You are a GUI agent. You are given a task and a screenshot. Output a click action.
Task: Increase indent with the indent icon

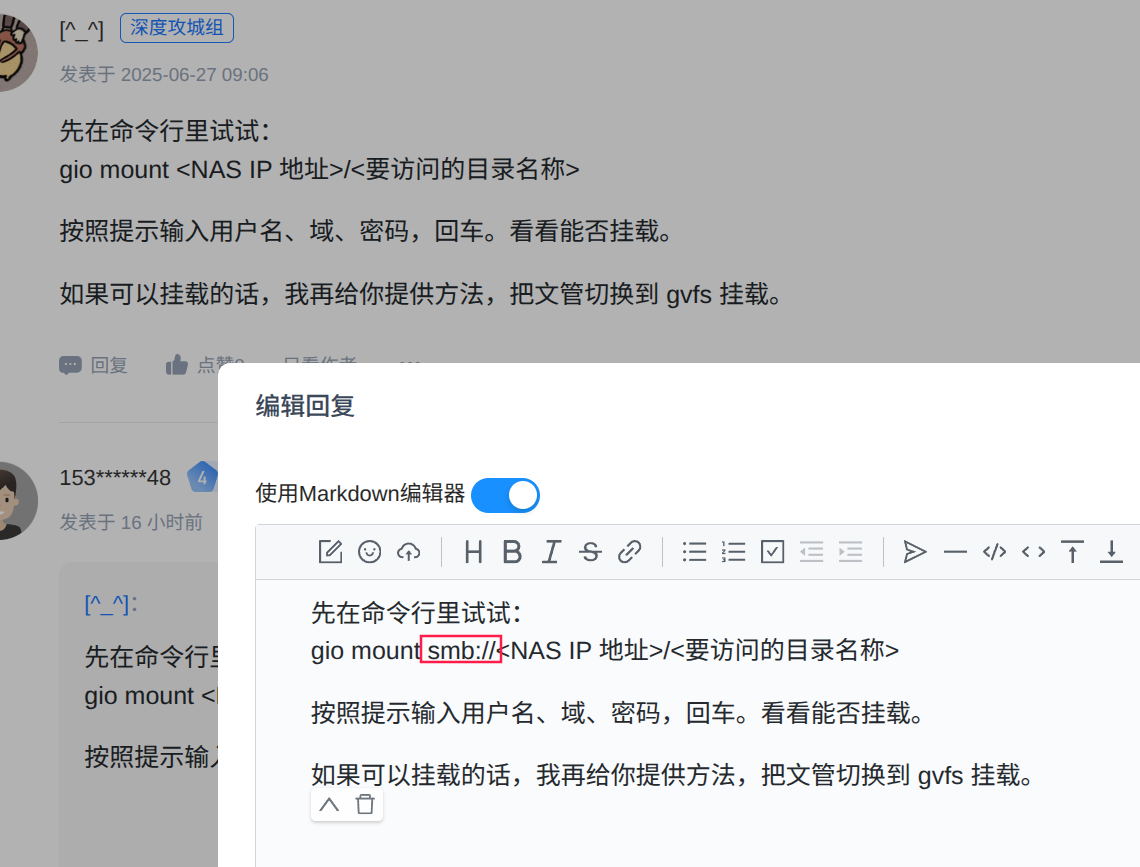coord(851,552)
